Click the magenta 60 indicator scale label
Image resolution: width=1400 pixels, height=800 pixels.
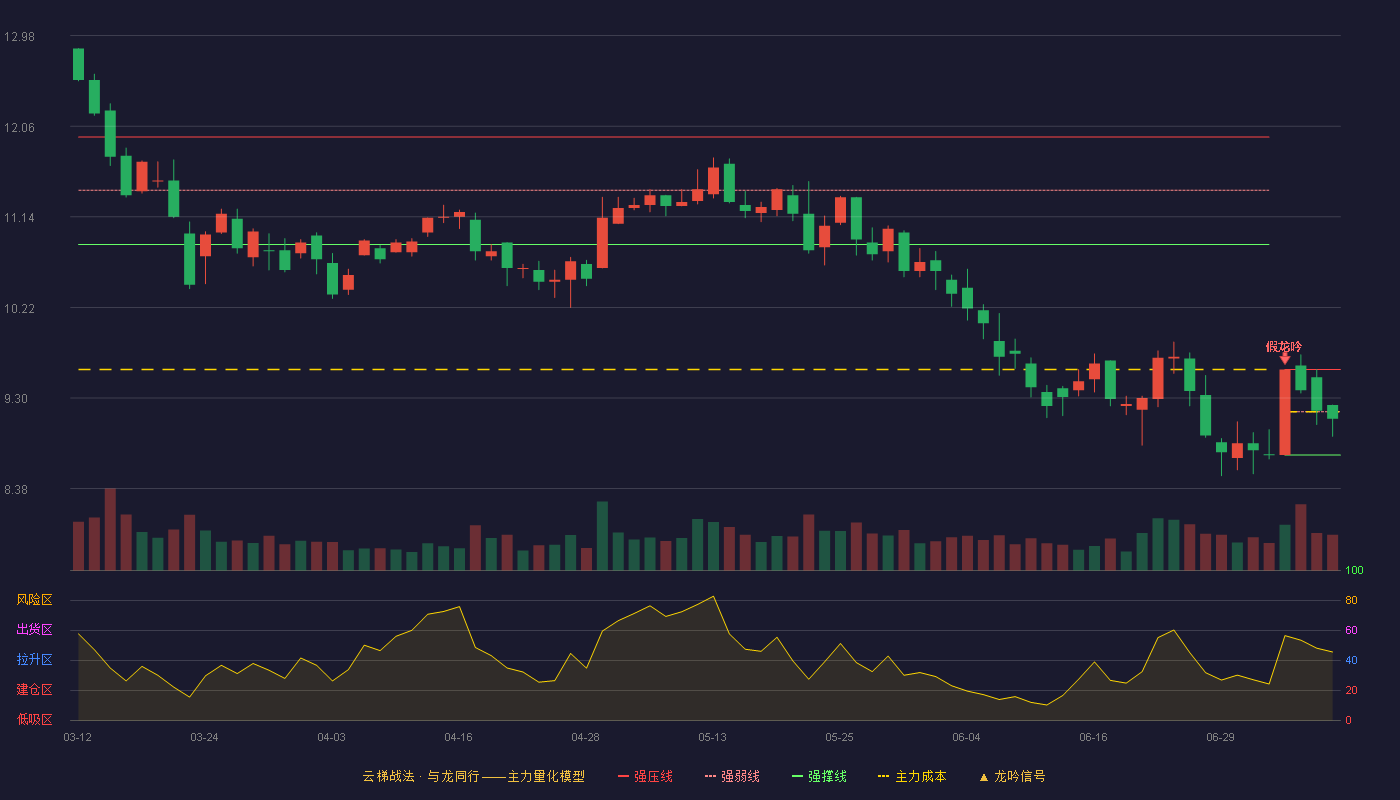point(1351,630)
